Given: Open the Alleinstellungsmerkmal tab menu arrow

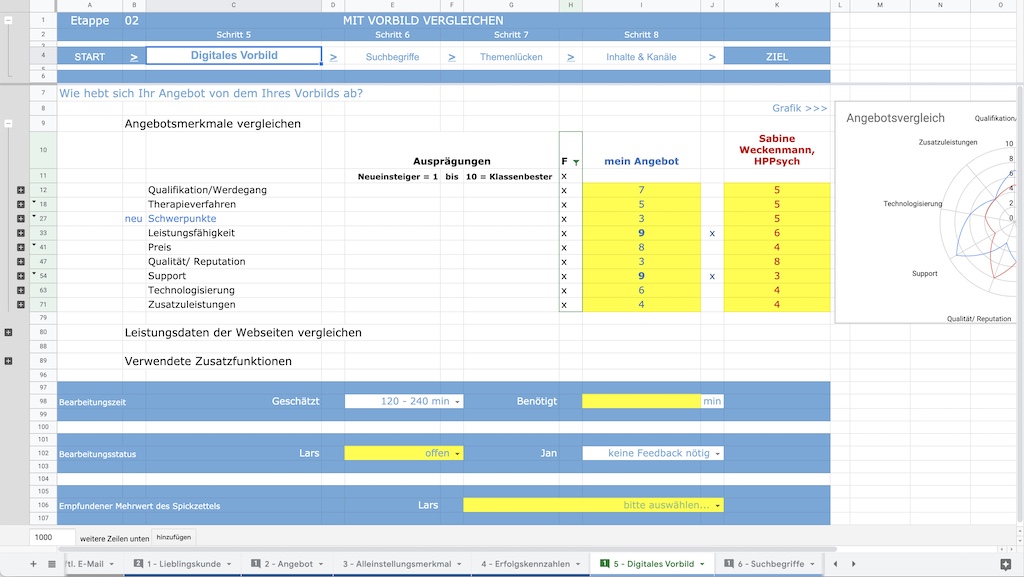Looking at the screenshot, I should click(459, 564).
